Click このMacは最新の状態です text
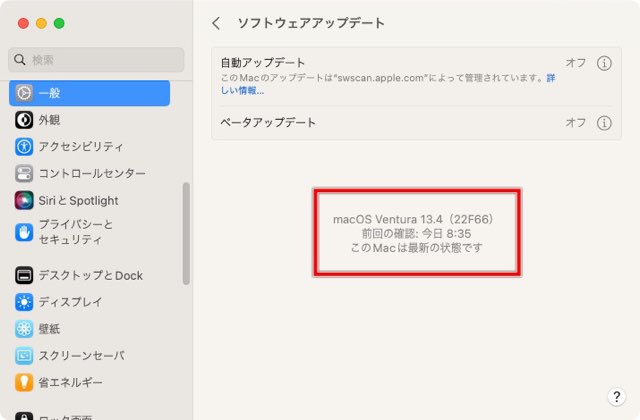The image size is (640, 420). point(416,247)
